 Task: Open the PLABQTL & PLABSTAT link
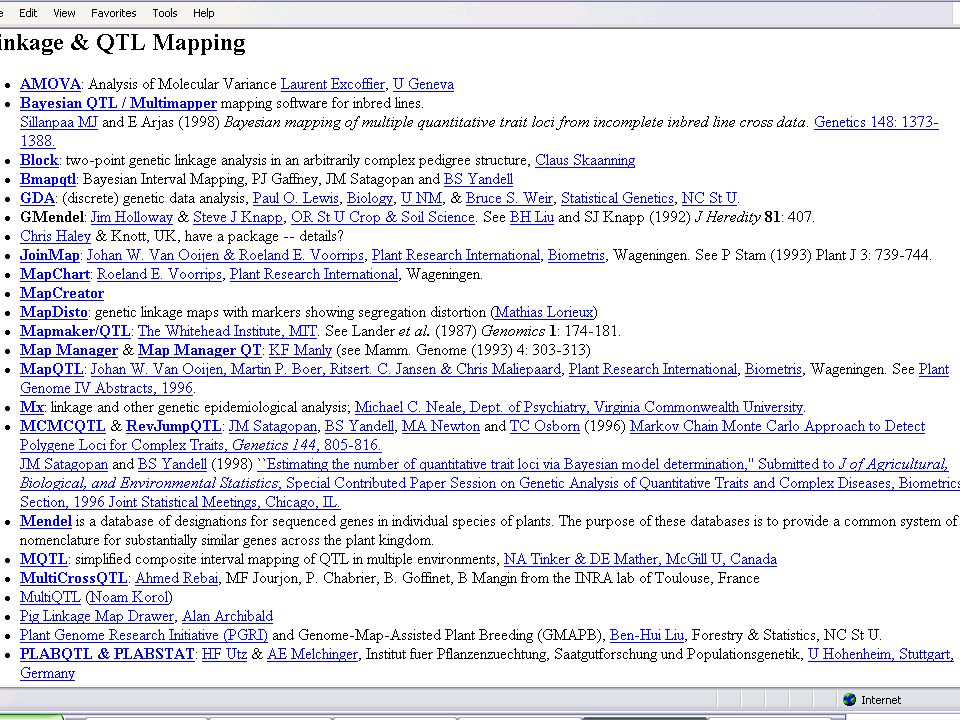coord(107,654)
